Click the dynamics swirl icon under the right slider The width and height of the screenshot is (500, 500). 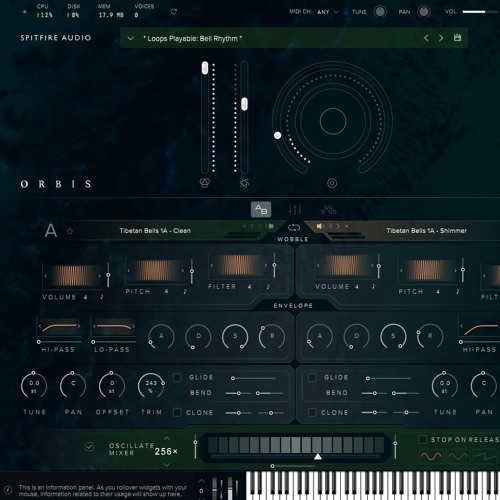[244, 183]
